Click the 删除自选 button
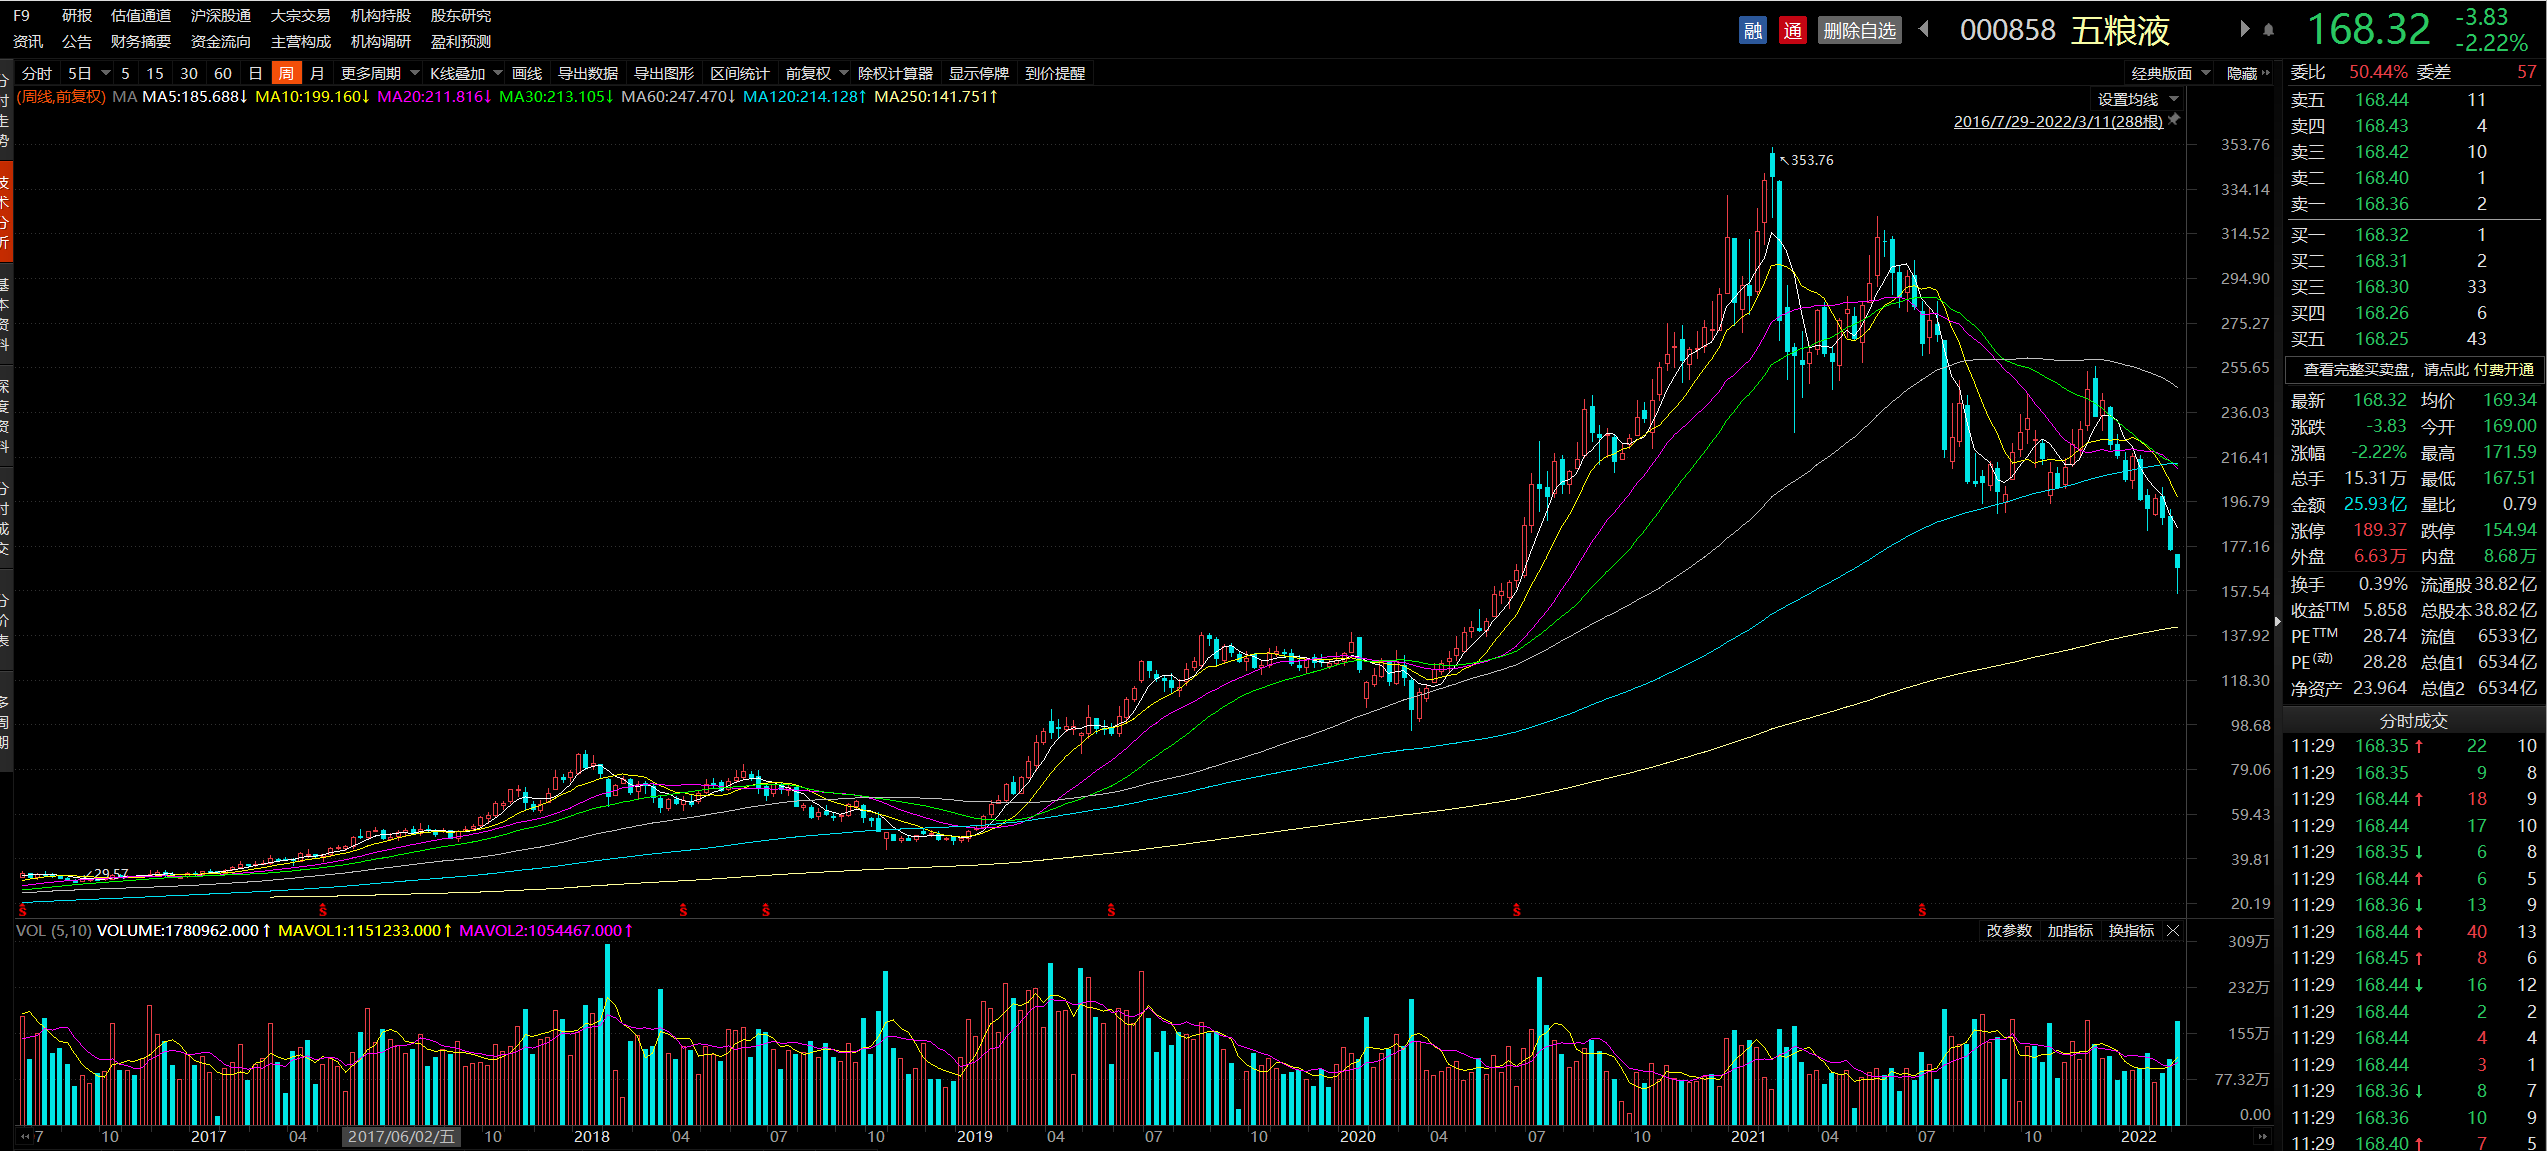 click(x=1859, y=31)
